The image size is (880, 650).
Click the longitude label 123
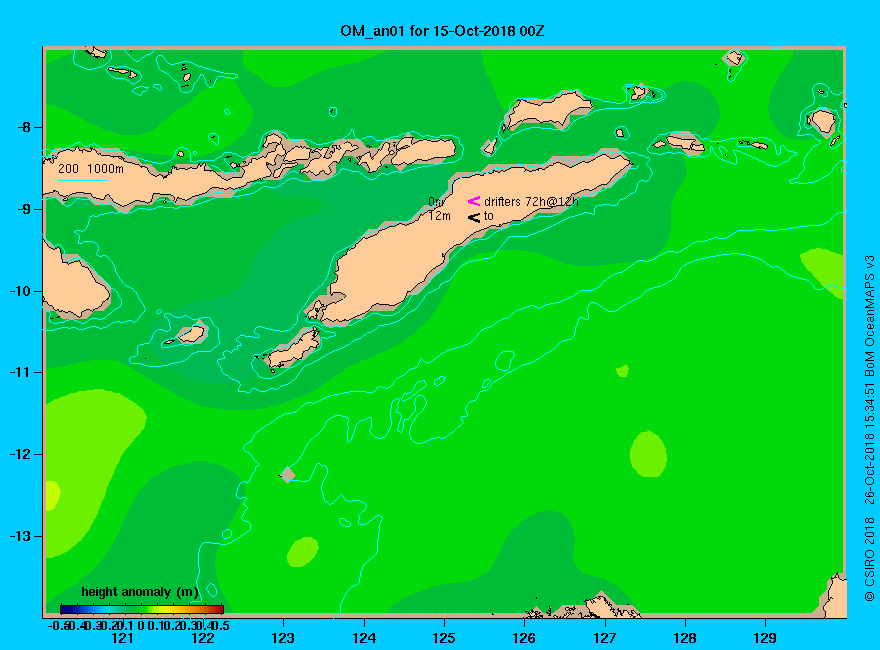pyautogui.click(x=283, y=638)
